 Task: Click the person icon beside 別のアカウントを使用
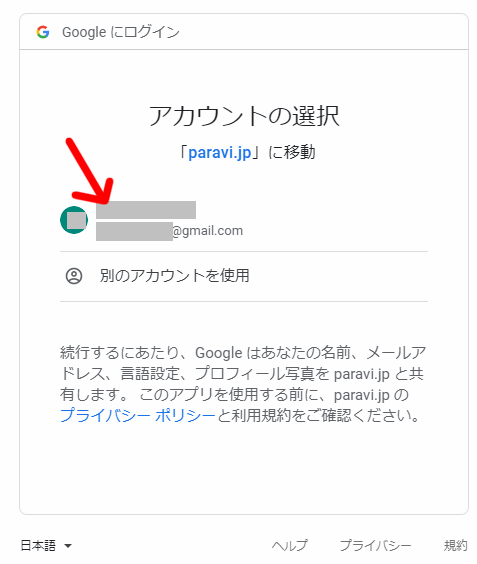74,276
